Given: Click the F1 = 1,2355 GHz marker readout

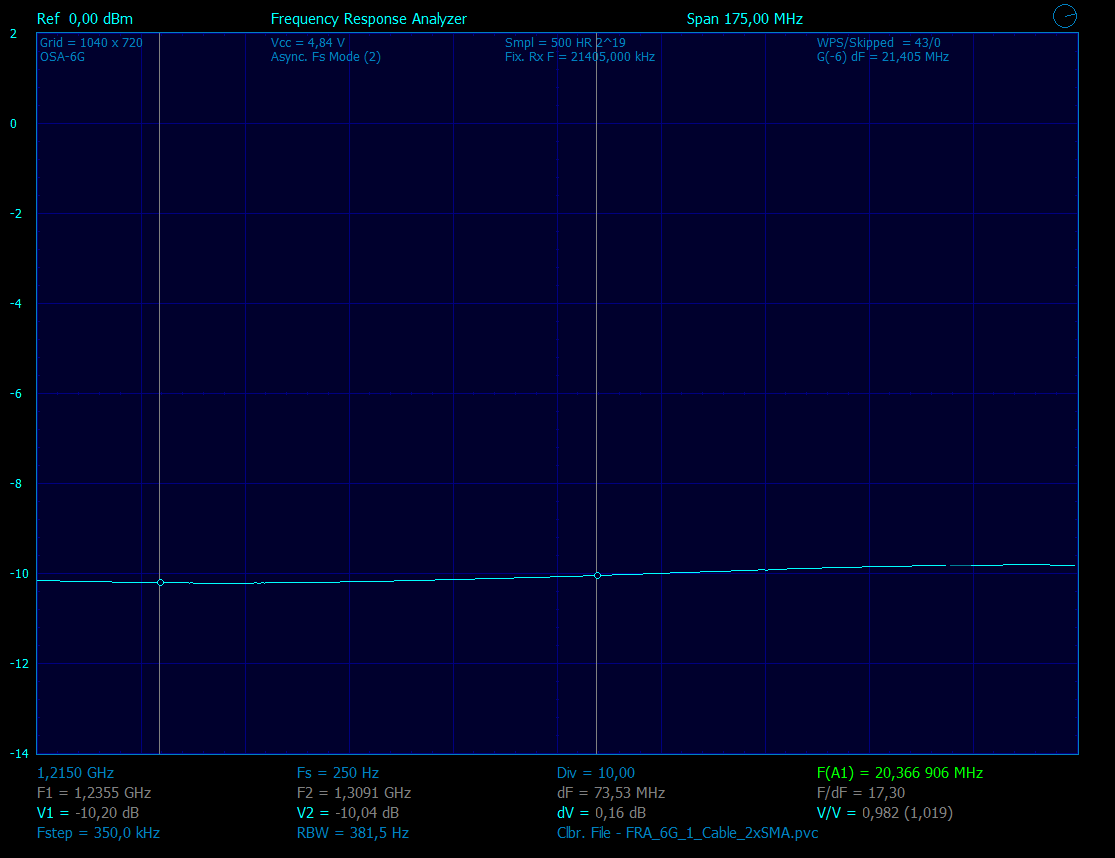Looking at the screenshot, I should 94,793.
